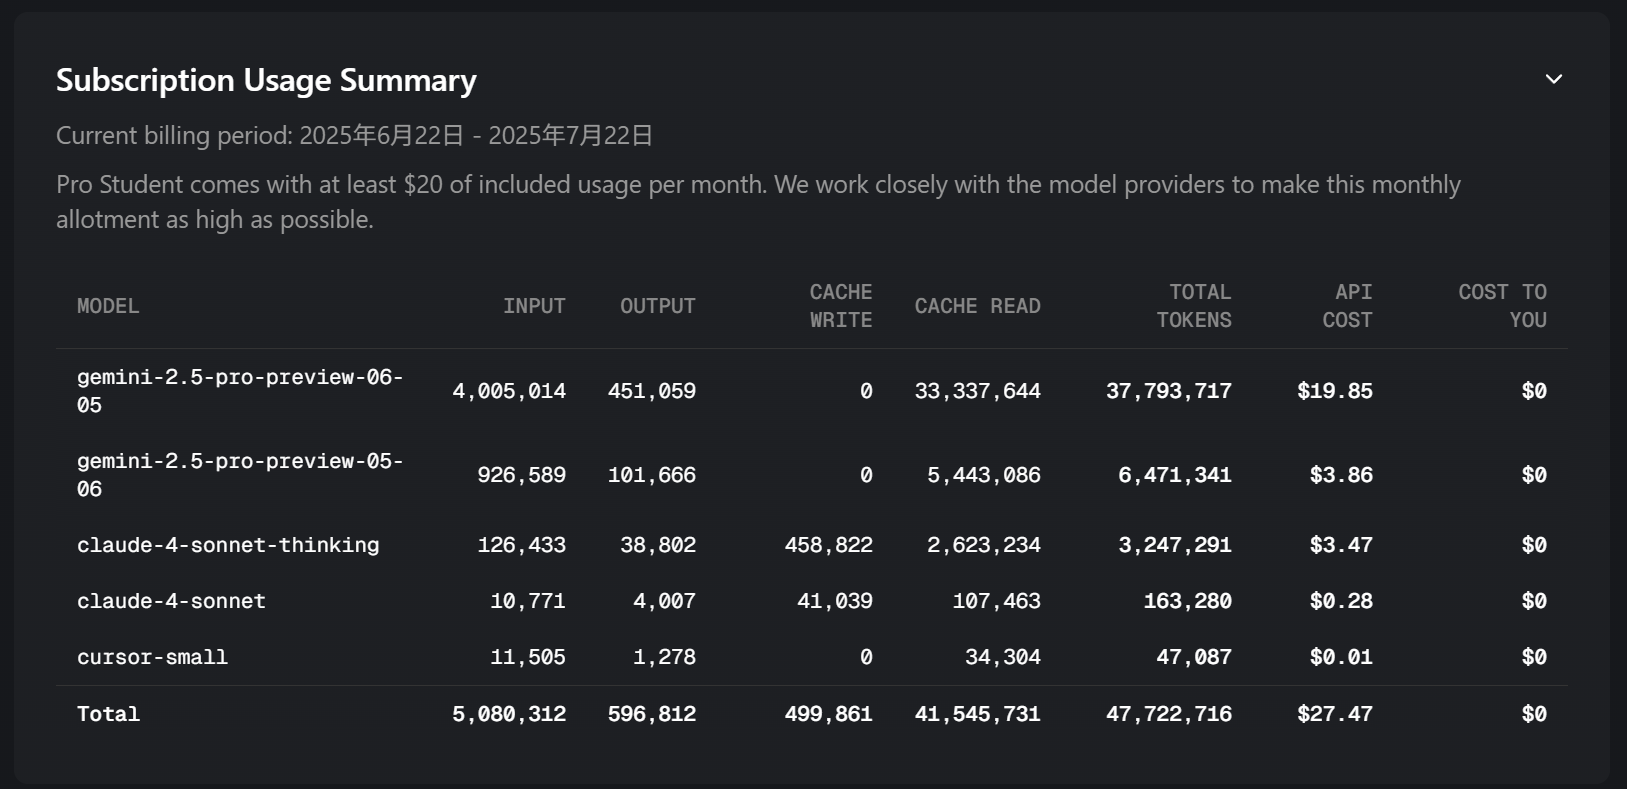Viewport: 1627px width, 789px height.
Task: Click the CACHE WRITE column header
Action: tap(841, 306)
